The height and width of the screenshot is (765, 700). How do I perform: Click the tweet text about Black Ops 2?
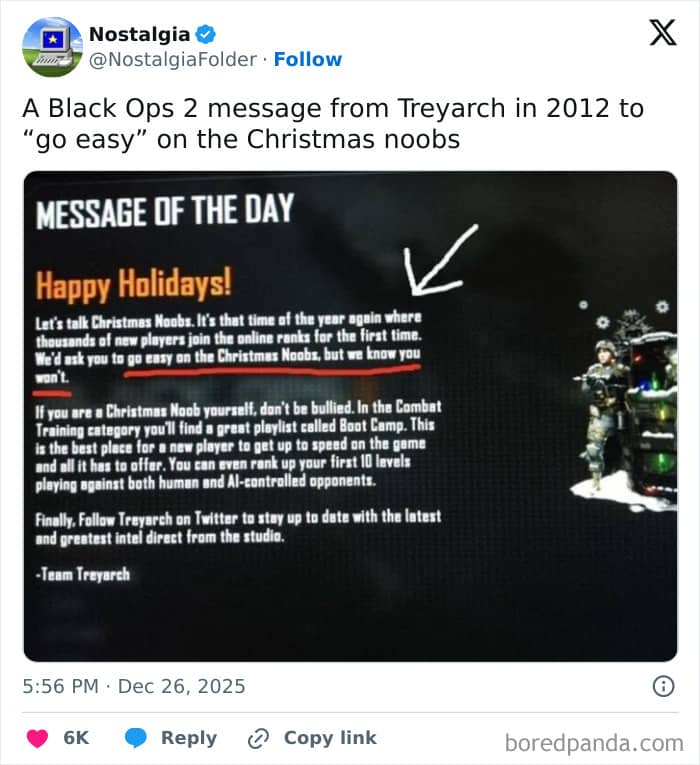[x=333, y=123]
